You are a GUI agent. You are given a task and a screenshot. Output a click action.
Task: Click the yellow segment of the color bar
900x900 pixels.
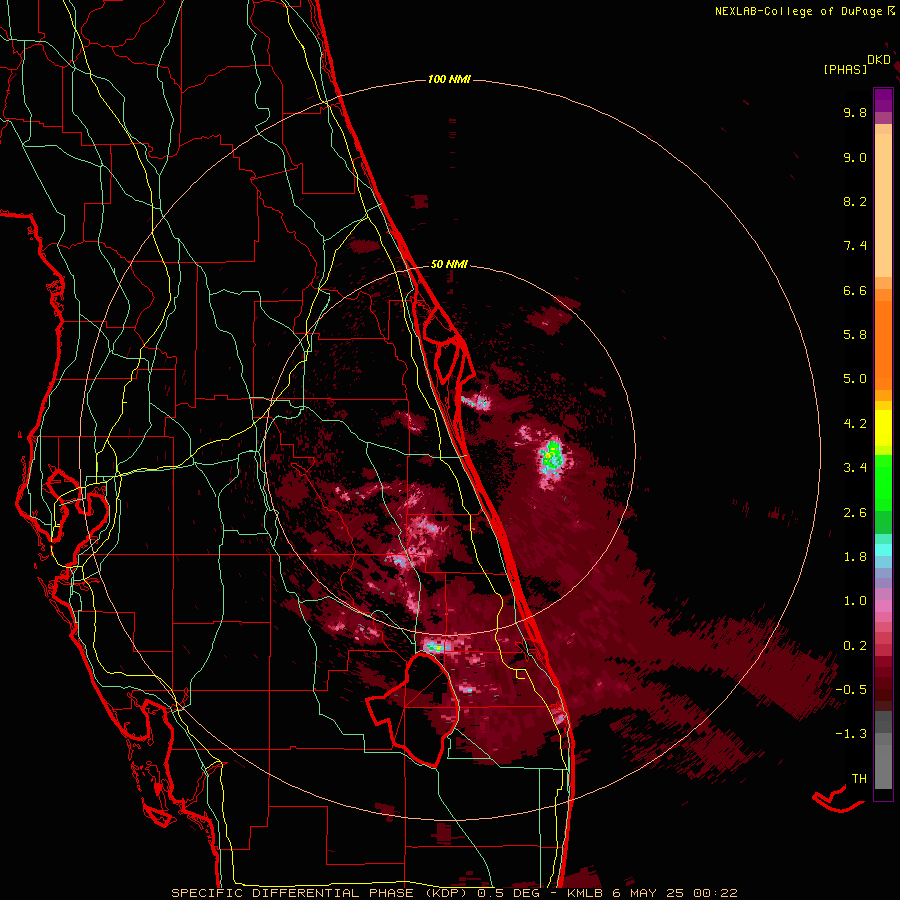[x=883, y=428]
